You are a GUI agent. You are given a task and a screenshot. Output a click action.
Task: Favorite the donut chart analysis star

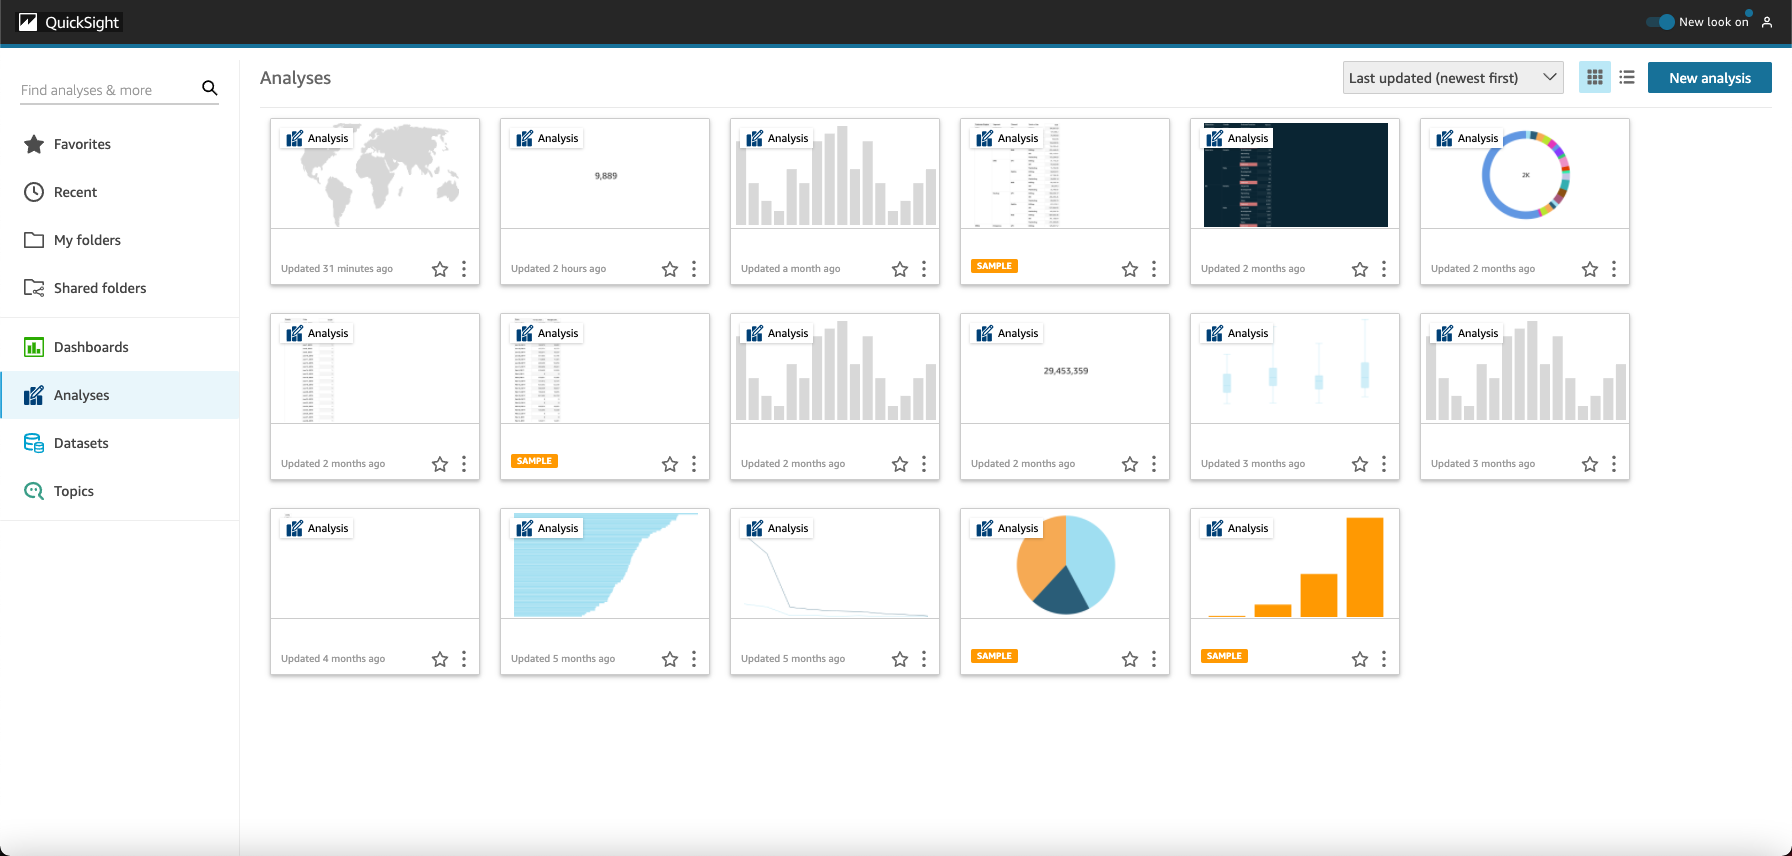click(x=1590, y=269)
